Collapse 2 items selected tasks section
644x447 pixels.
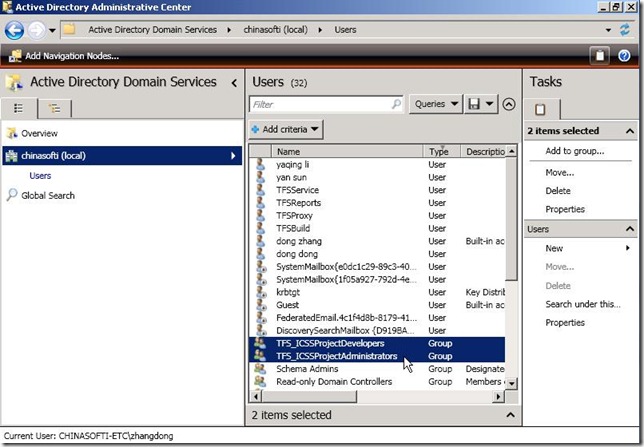tap(630, 131)
